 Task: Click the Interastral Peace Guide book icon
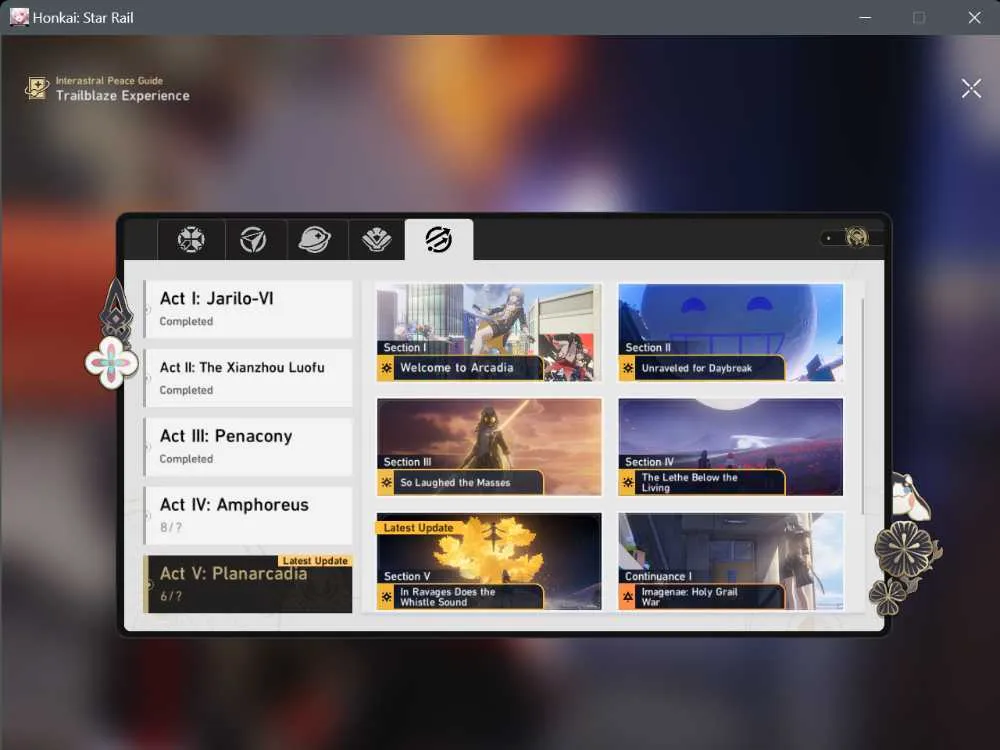pos(37,88)
